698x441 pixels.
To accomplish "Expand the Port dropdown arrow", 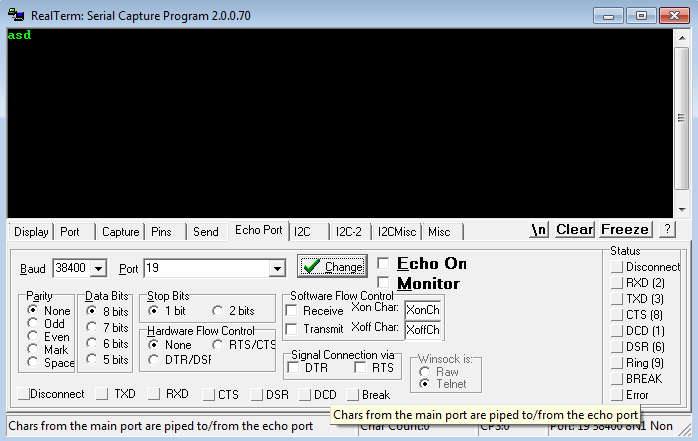I will click(277, 268).
